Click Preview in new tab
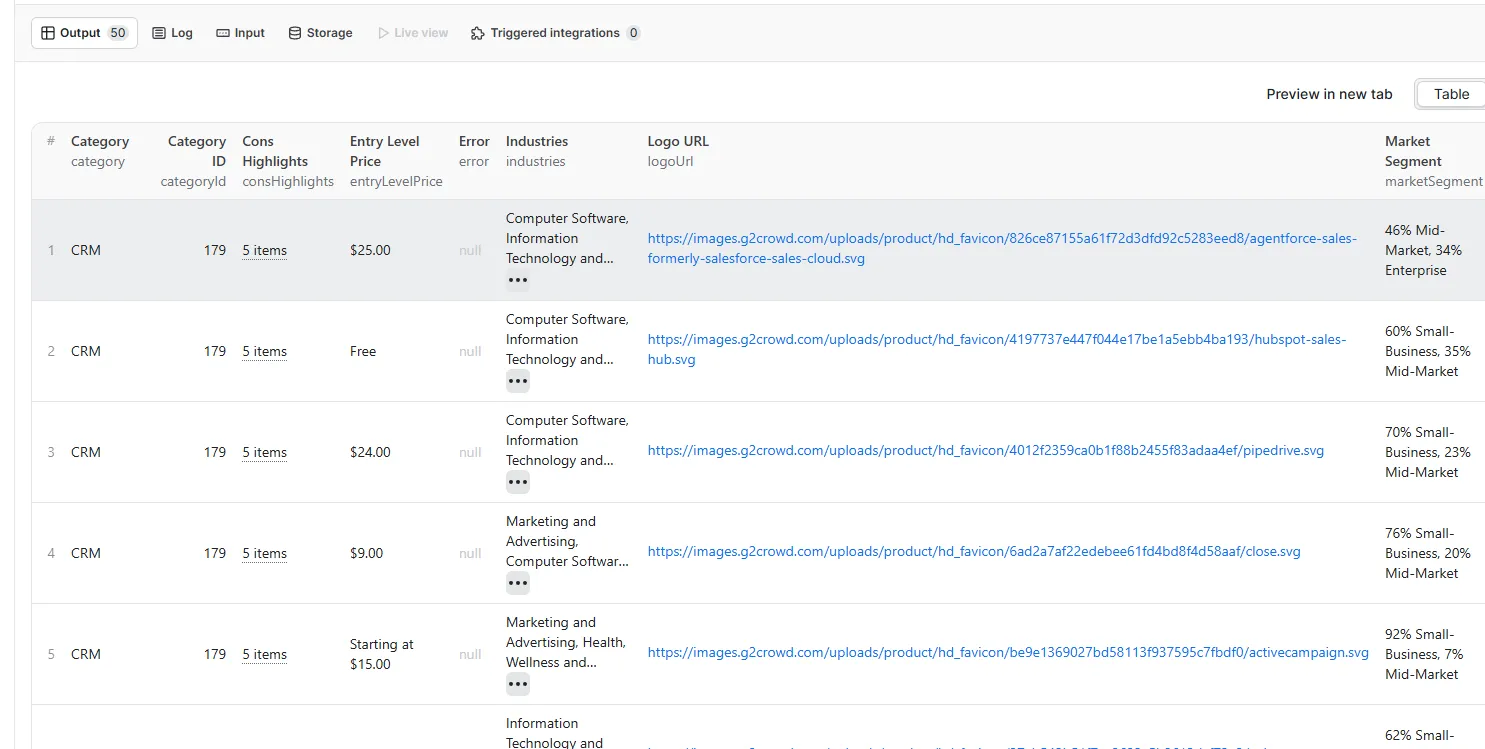This screenshot has height=749, width=1485. 1329,94
